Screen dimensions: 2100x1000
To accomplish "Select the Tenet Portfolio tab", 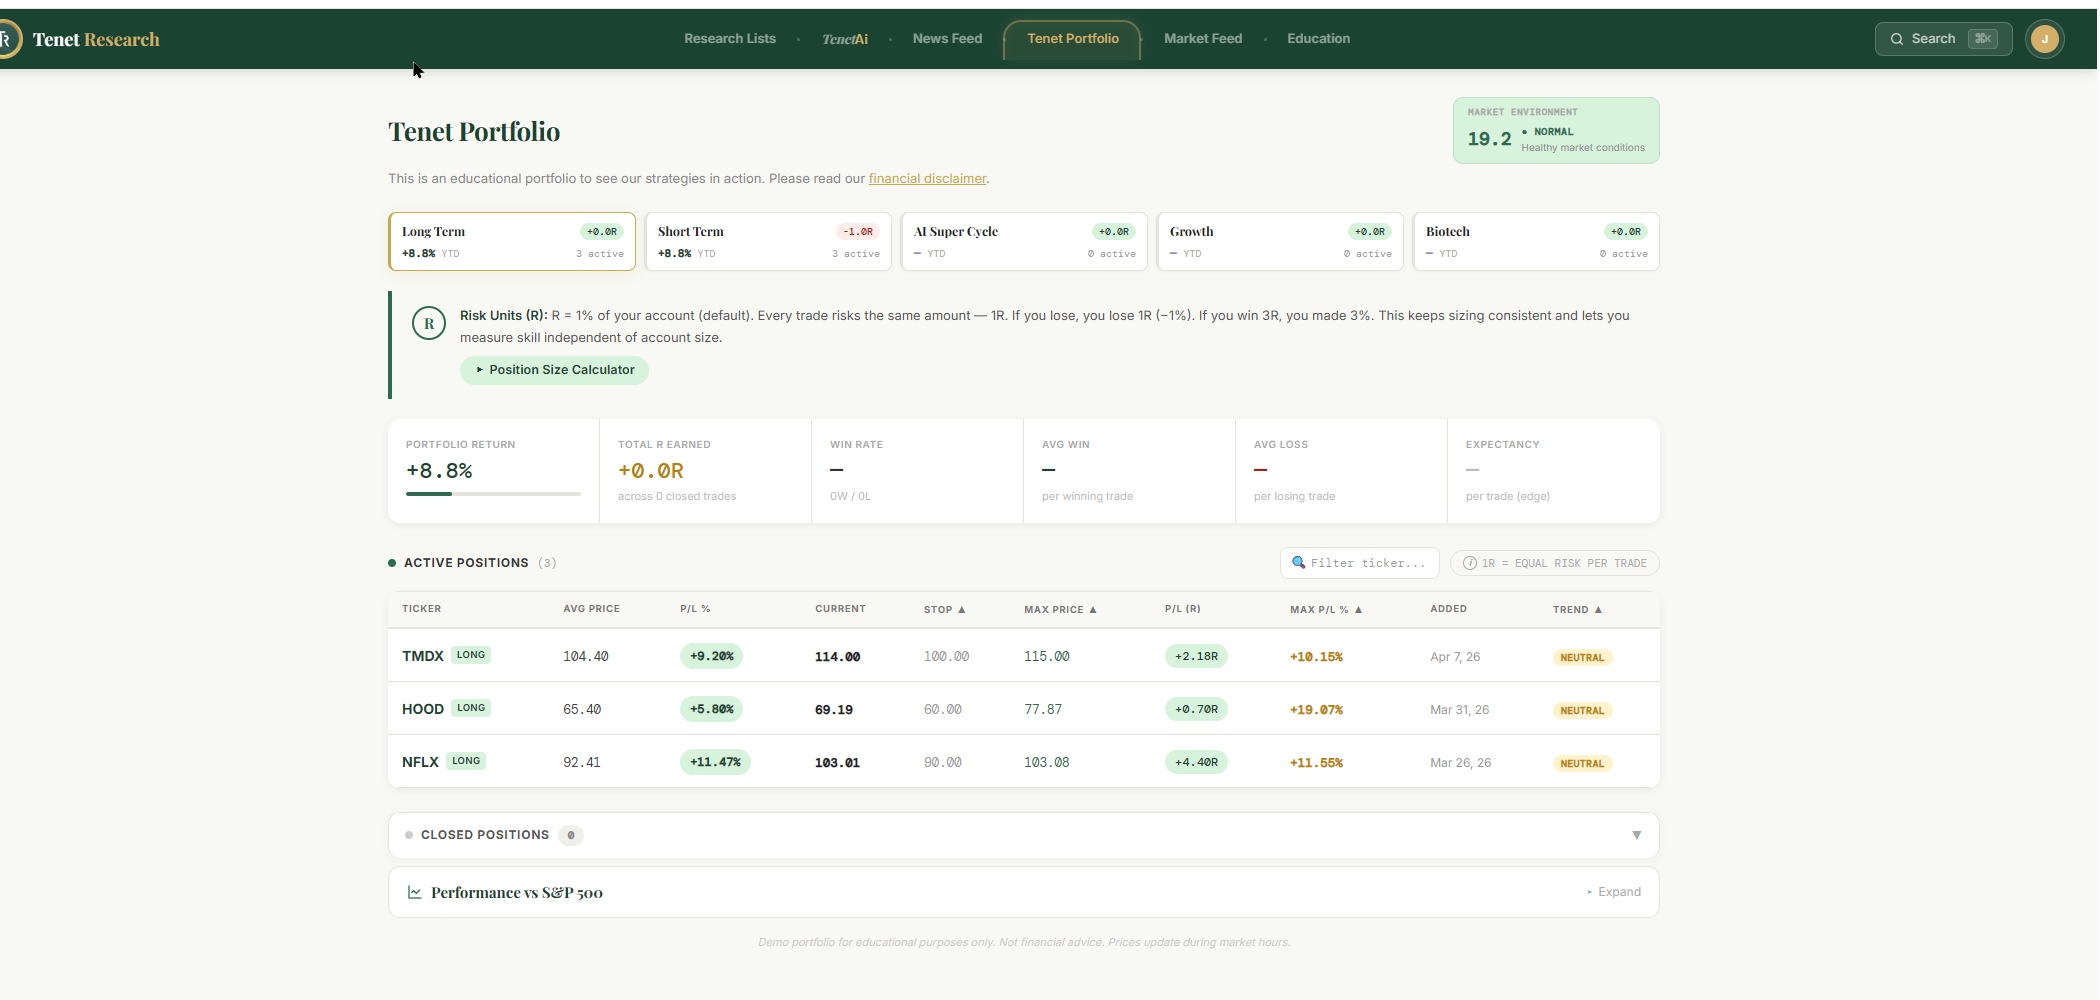I will pos(1072,39).
